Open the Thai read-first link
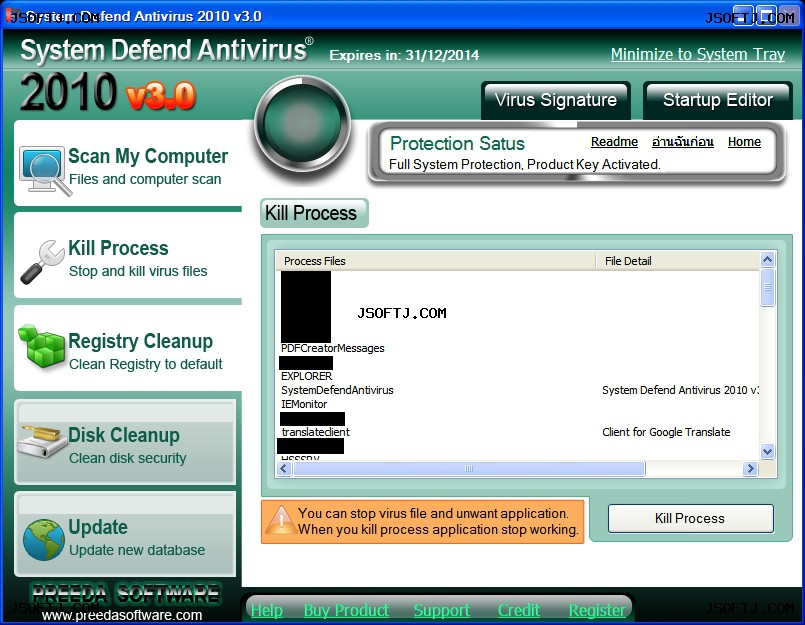Screen dimensions: 805x625 [683, 142]
